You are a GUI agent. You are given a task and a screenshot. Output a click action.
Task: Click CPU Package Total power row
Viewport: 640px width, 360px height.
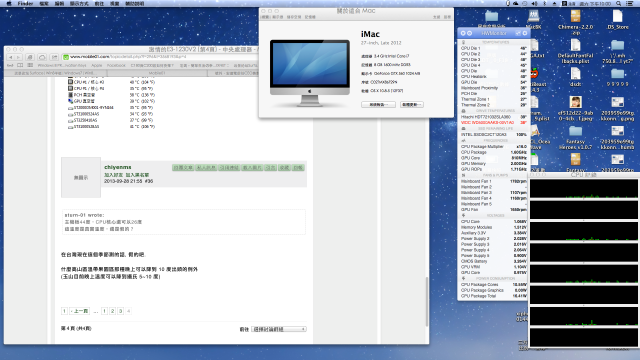(493, 296)
